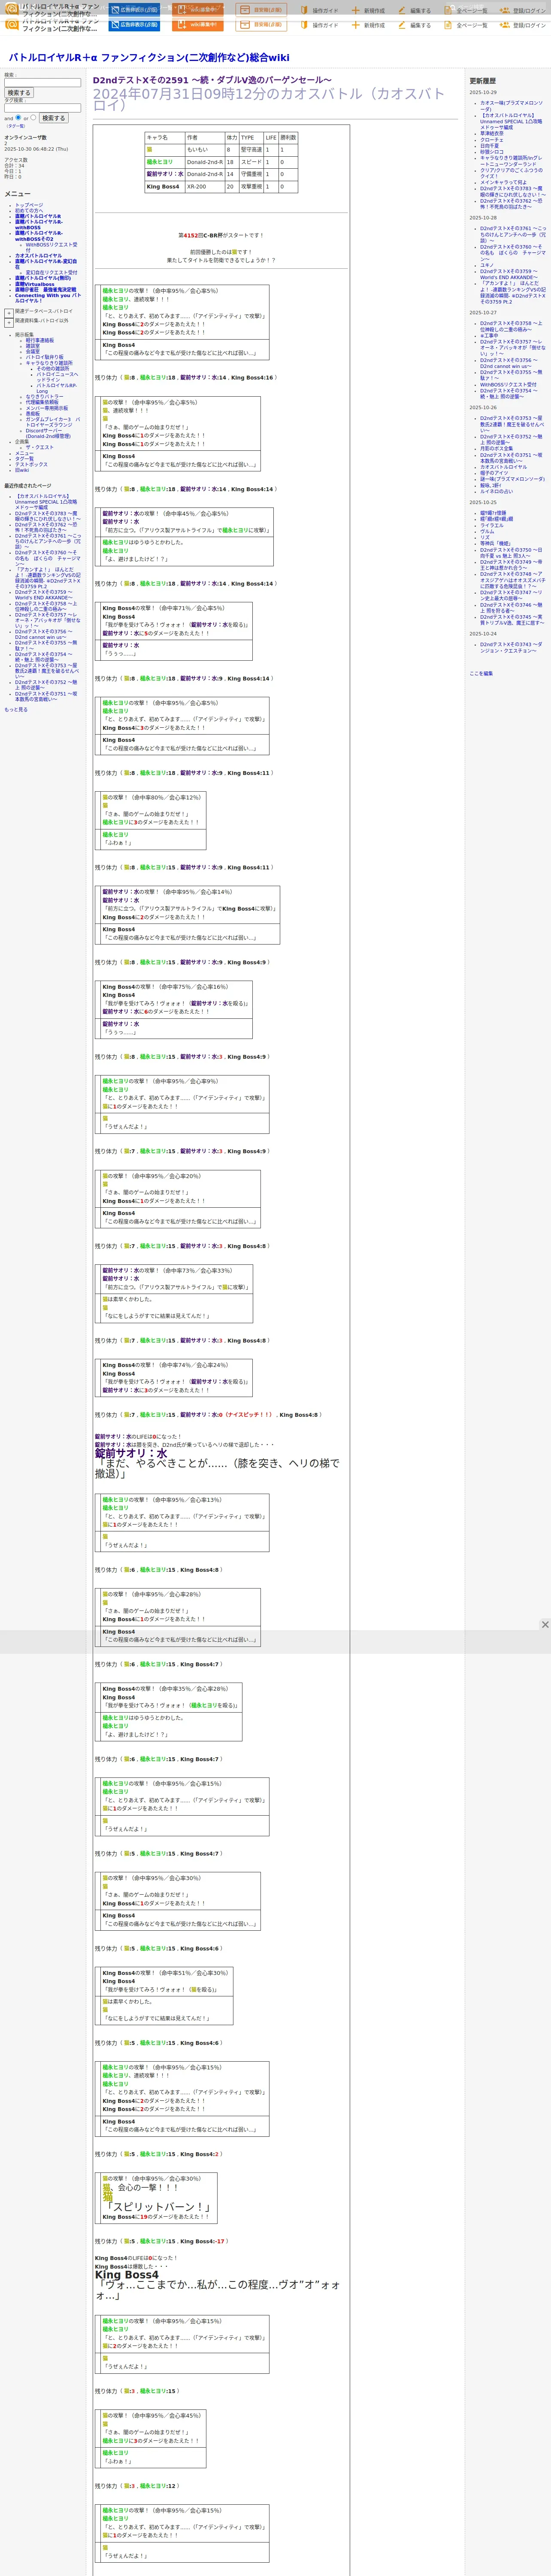This screenshot has width=551, height=2576.
Task: Open カオス一味(プラズマメロンソーダ) in update history
Action: click(511, 106)
